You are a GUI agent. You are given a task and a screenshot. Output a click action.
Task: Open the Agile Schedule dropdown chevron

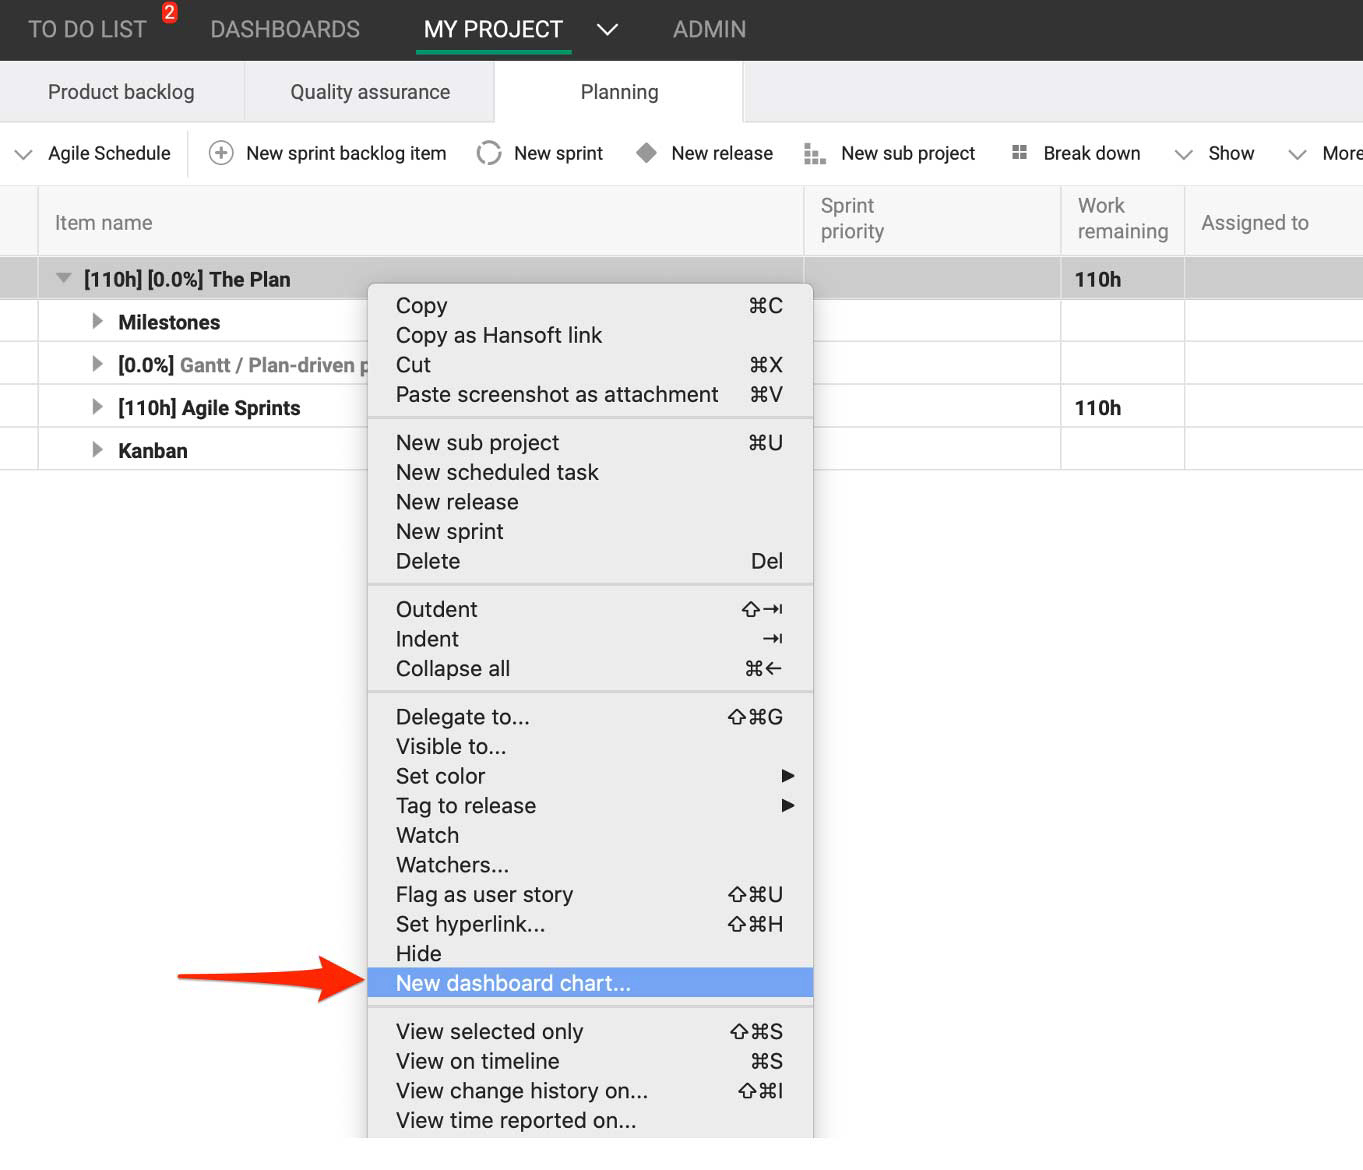[23, 154]
